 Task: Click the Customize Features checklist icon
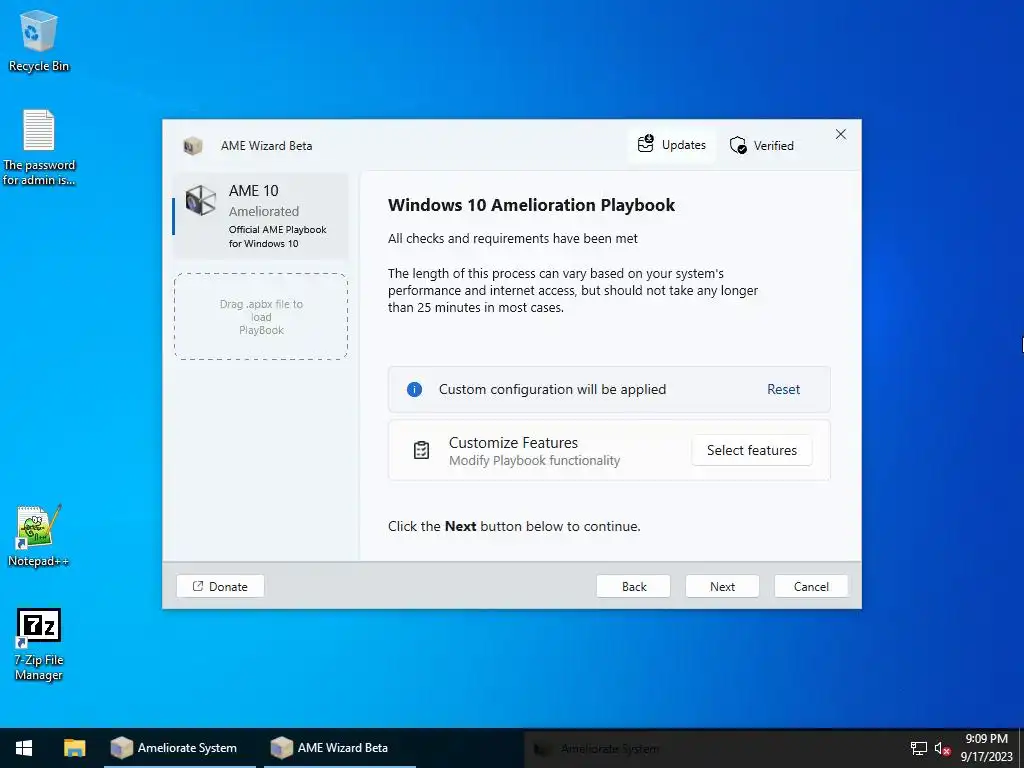click(x=422, y=451)
